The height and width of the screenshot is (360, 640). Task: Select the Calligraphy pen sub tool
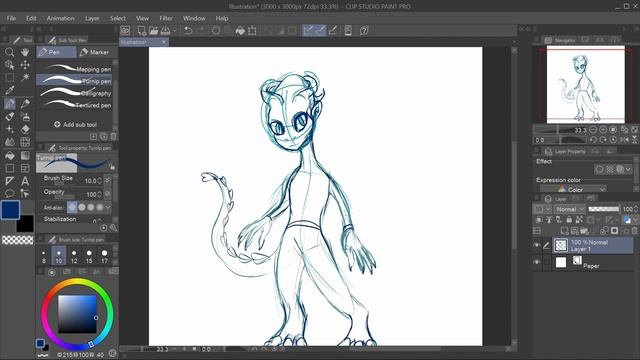click(x=74, y=93)
